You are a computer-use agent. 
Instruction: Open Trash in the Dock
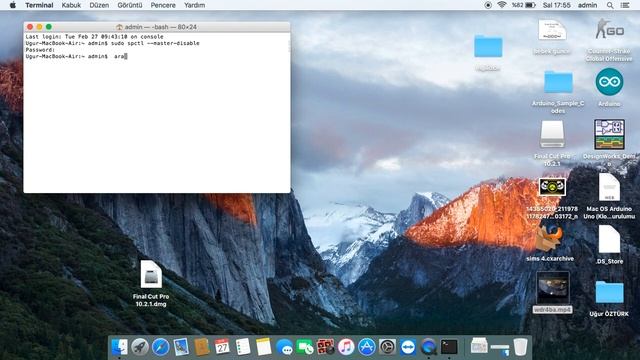pos(520,347)
